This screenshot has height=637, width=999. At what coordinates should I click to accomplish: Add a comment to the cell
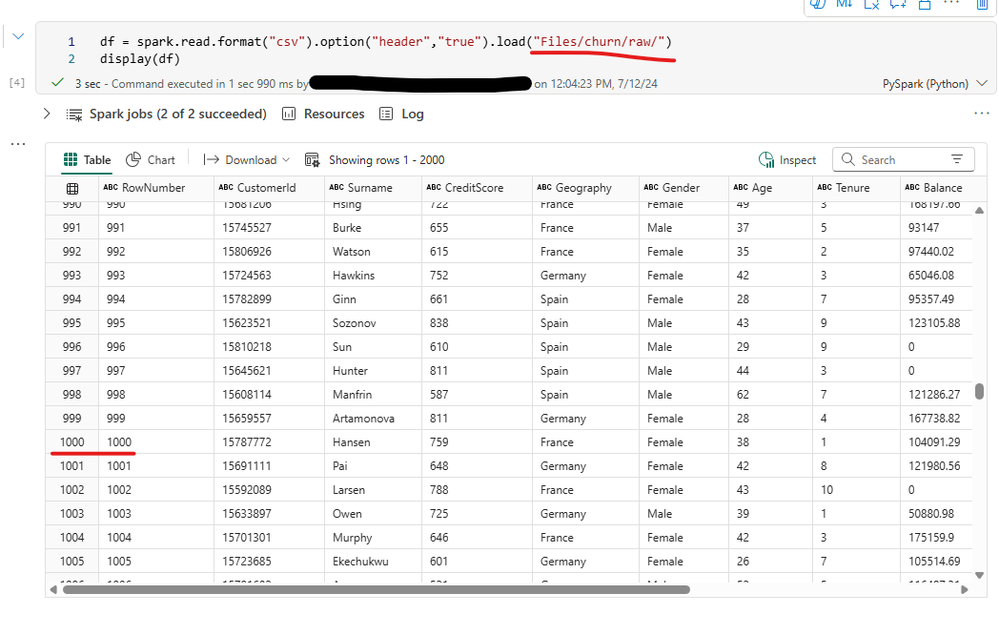point(898,4)
